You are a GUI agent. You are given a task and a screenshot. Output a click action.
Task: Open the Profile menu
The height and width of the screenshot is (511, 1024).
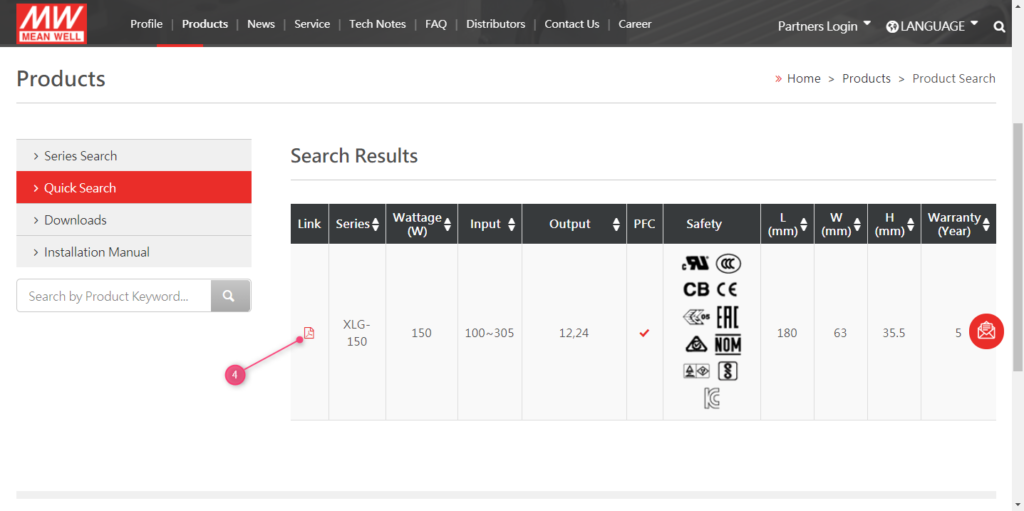pos(146,24)
